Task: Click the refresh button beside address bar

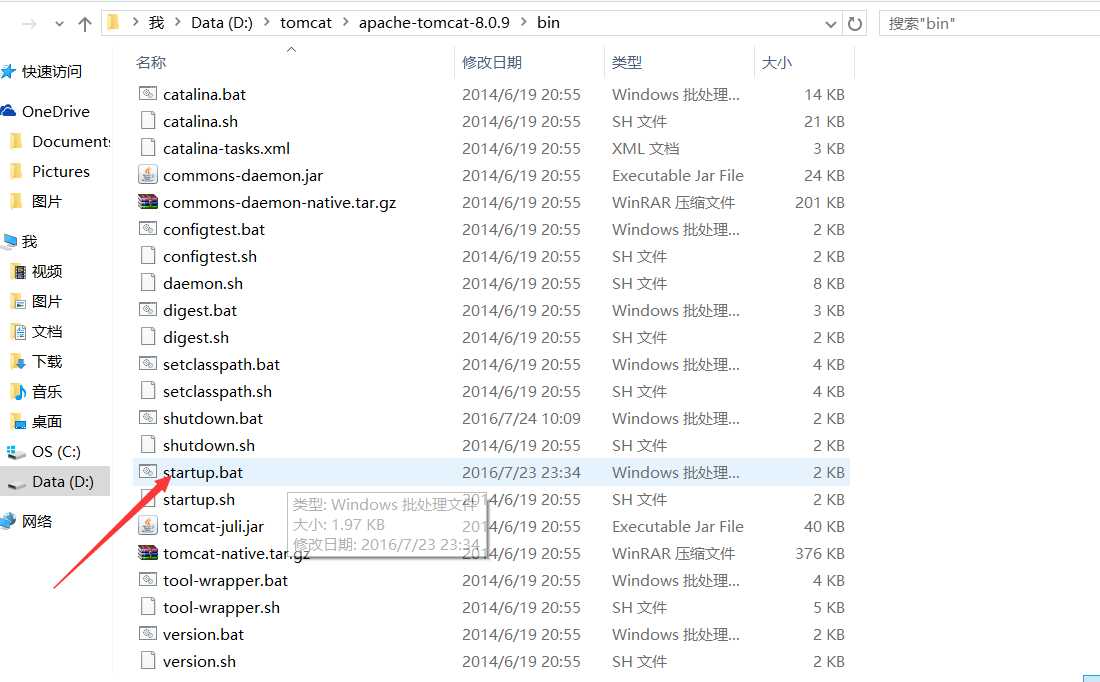Action: pos(854,24)
